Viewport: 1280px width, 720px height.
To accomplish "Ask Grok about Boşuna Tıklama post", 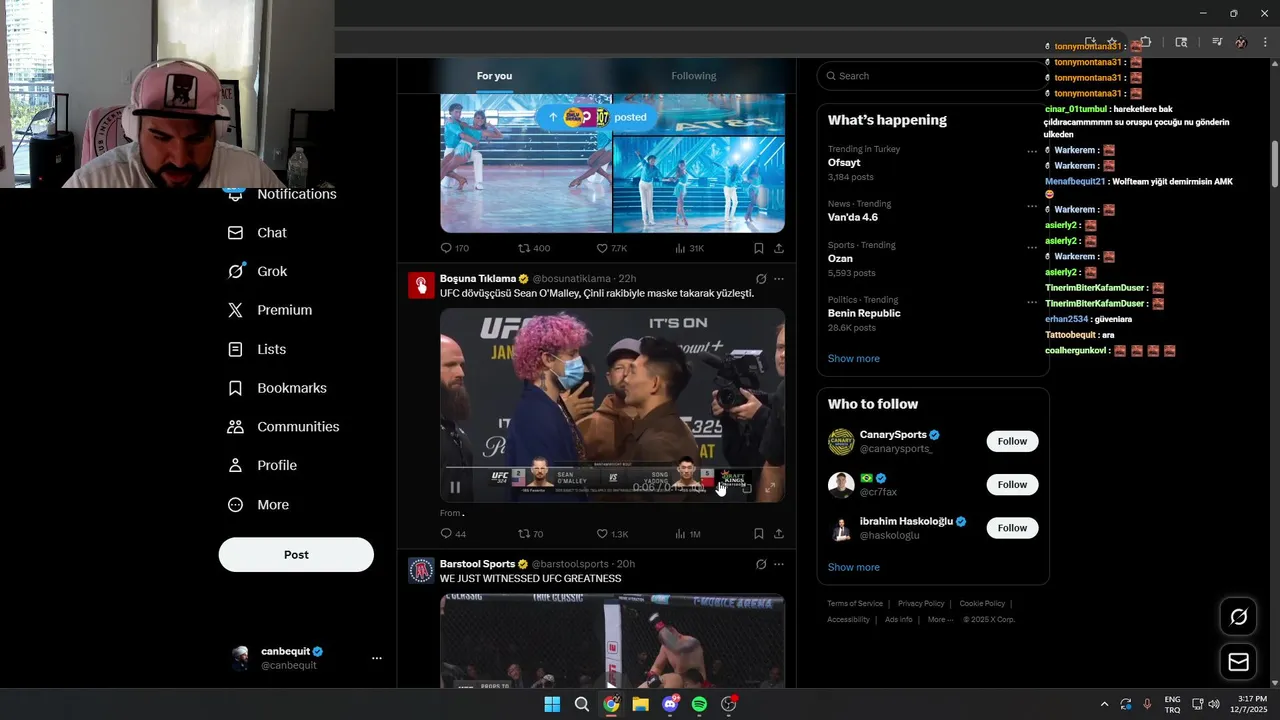I will click(x=761, y=279).
